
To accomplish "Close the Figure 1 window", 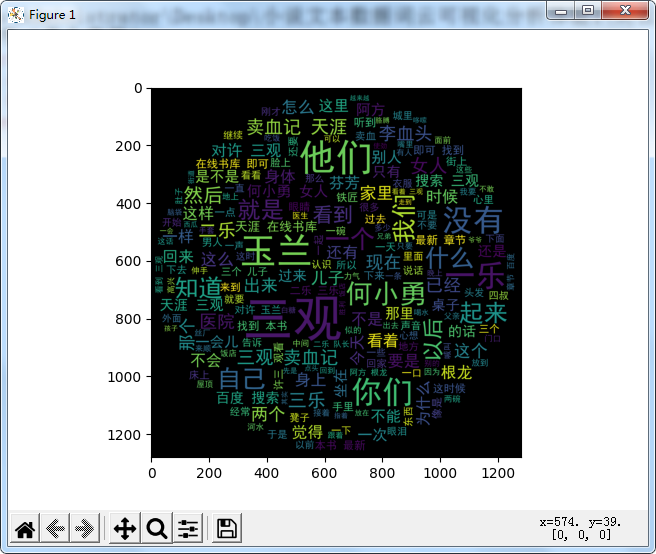I will point(625,10).
